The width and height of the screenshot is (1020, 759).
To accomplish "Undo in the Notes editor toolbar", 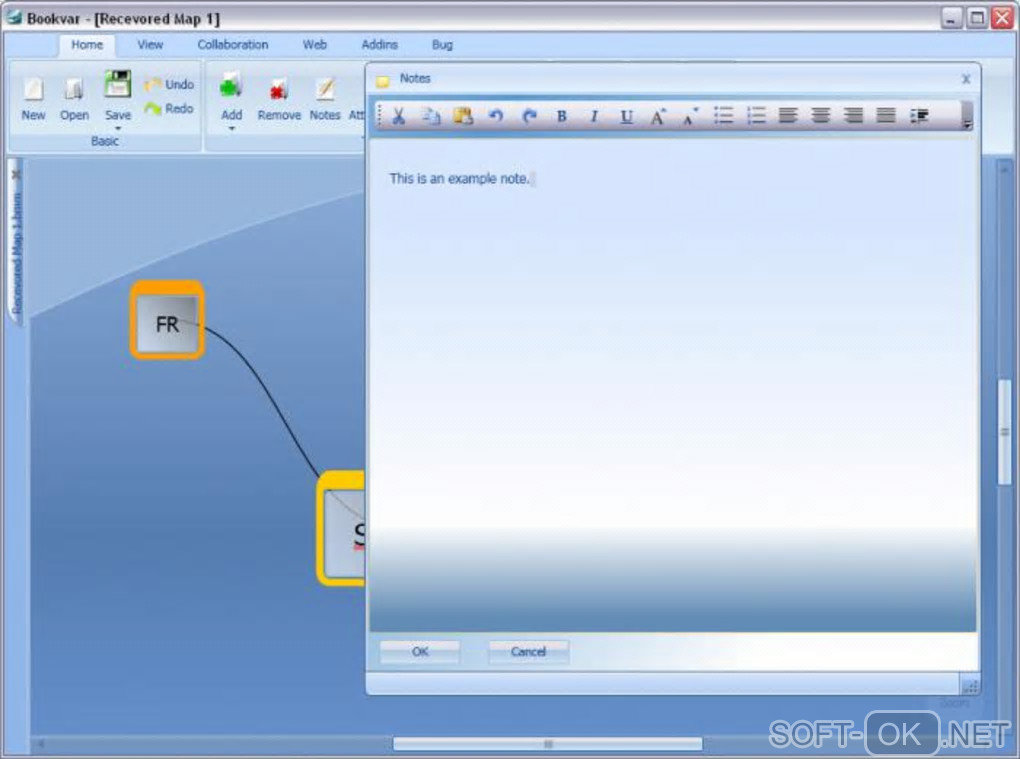I will (496, 116).
